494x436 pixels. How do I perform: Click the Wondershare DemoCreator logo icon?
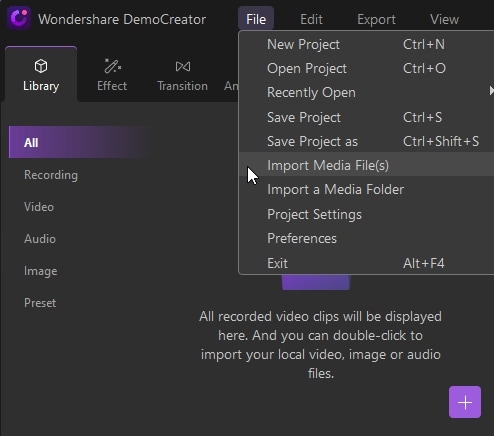pyautogui.click(x=19, y=19)
